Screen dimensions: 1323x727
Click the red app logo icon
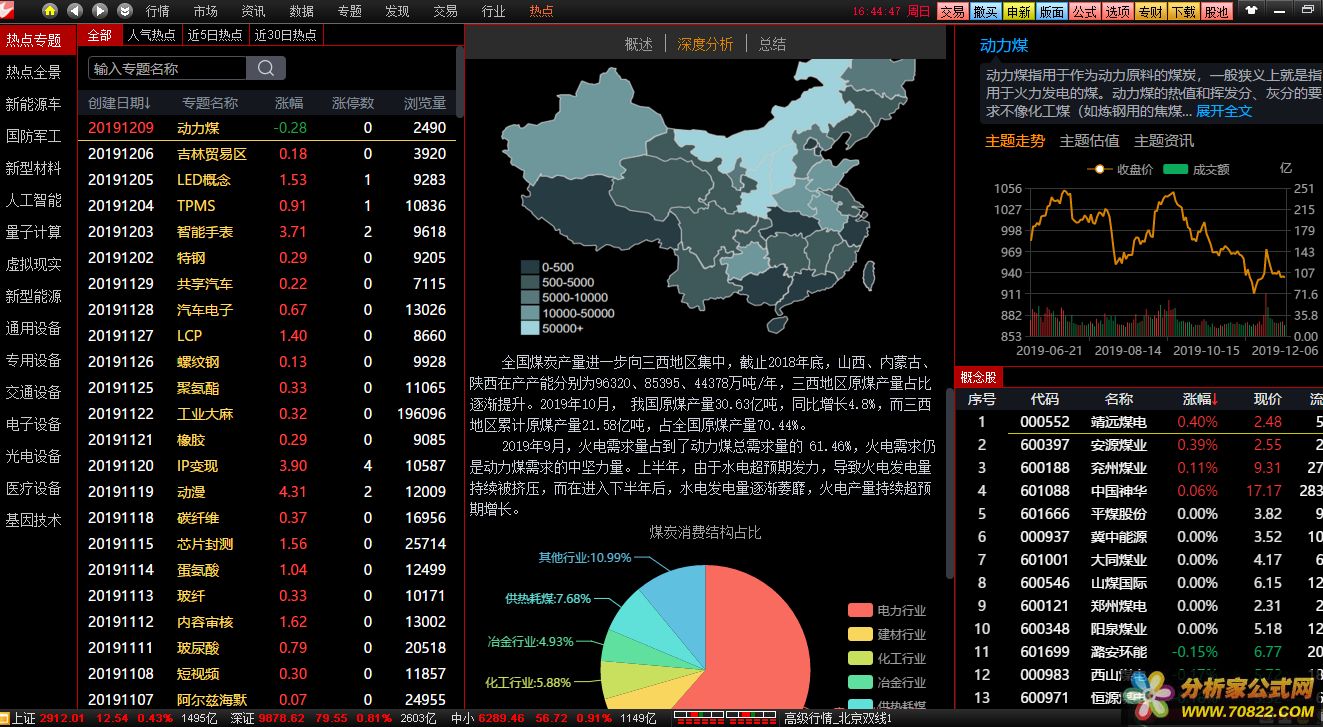coord(8,9)
